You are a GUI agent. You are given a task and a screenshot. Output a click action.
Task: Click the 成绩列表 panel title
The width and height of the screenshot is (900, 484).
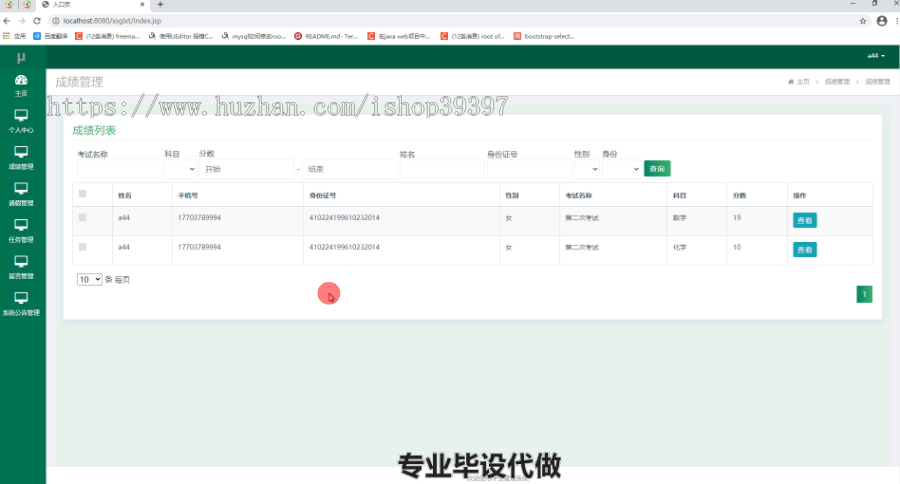point(94,130)
